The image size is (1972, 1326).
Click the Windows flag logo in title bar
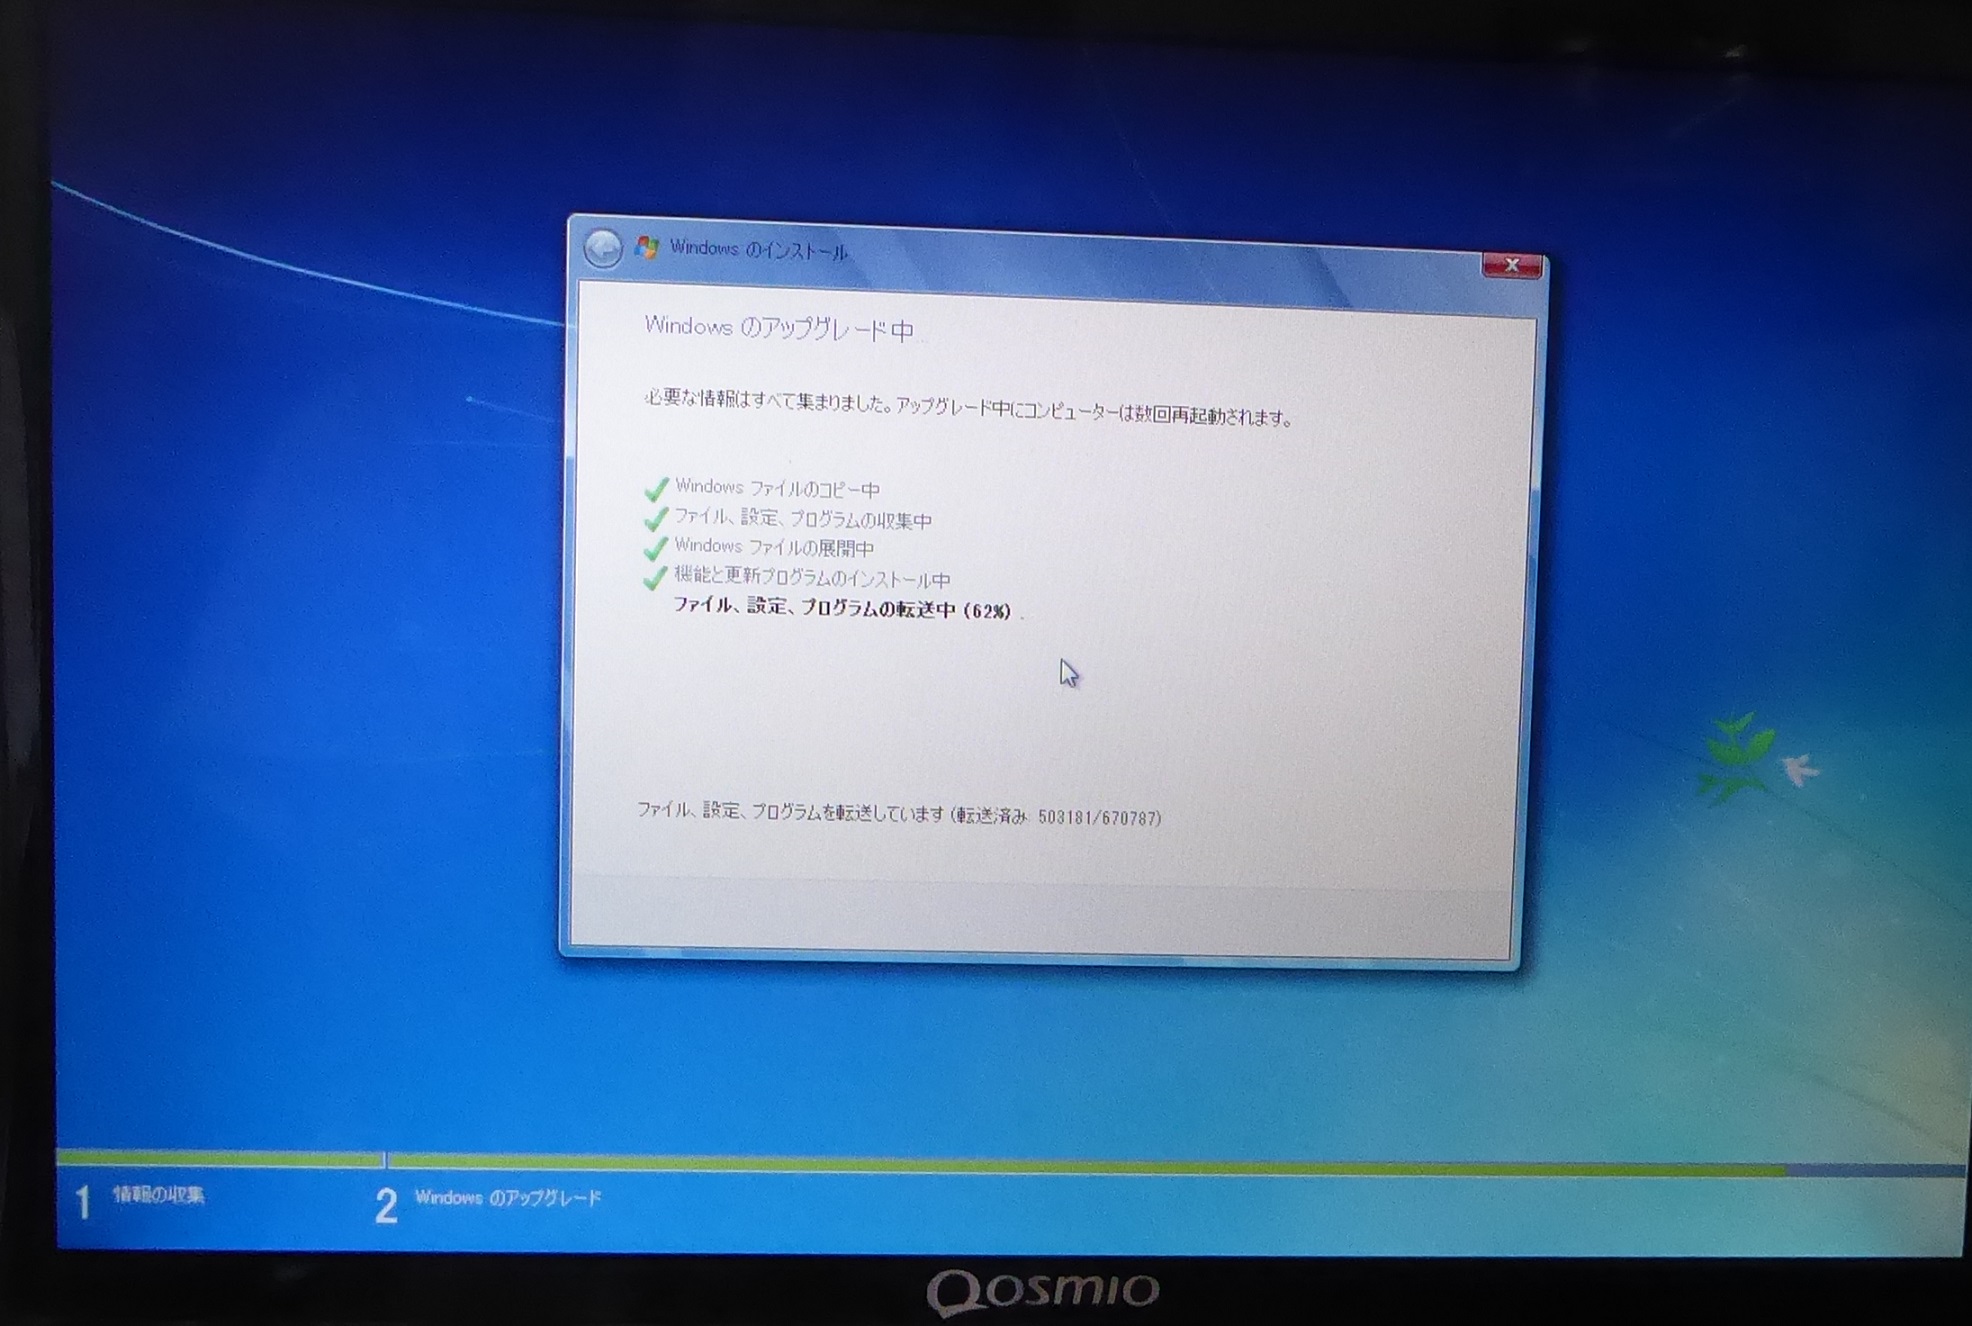[x=647, y=247]
